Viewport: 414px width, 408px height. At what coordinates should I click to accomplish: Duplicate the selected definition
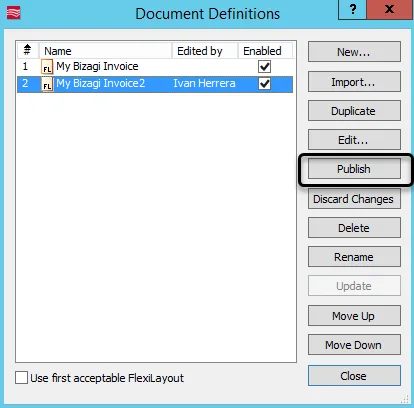click(354, 111)
